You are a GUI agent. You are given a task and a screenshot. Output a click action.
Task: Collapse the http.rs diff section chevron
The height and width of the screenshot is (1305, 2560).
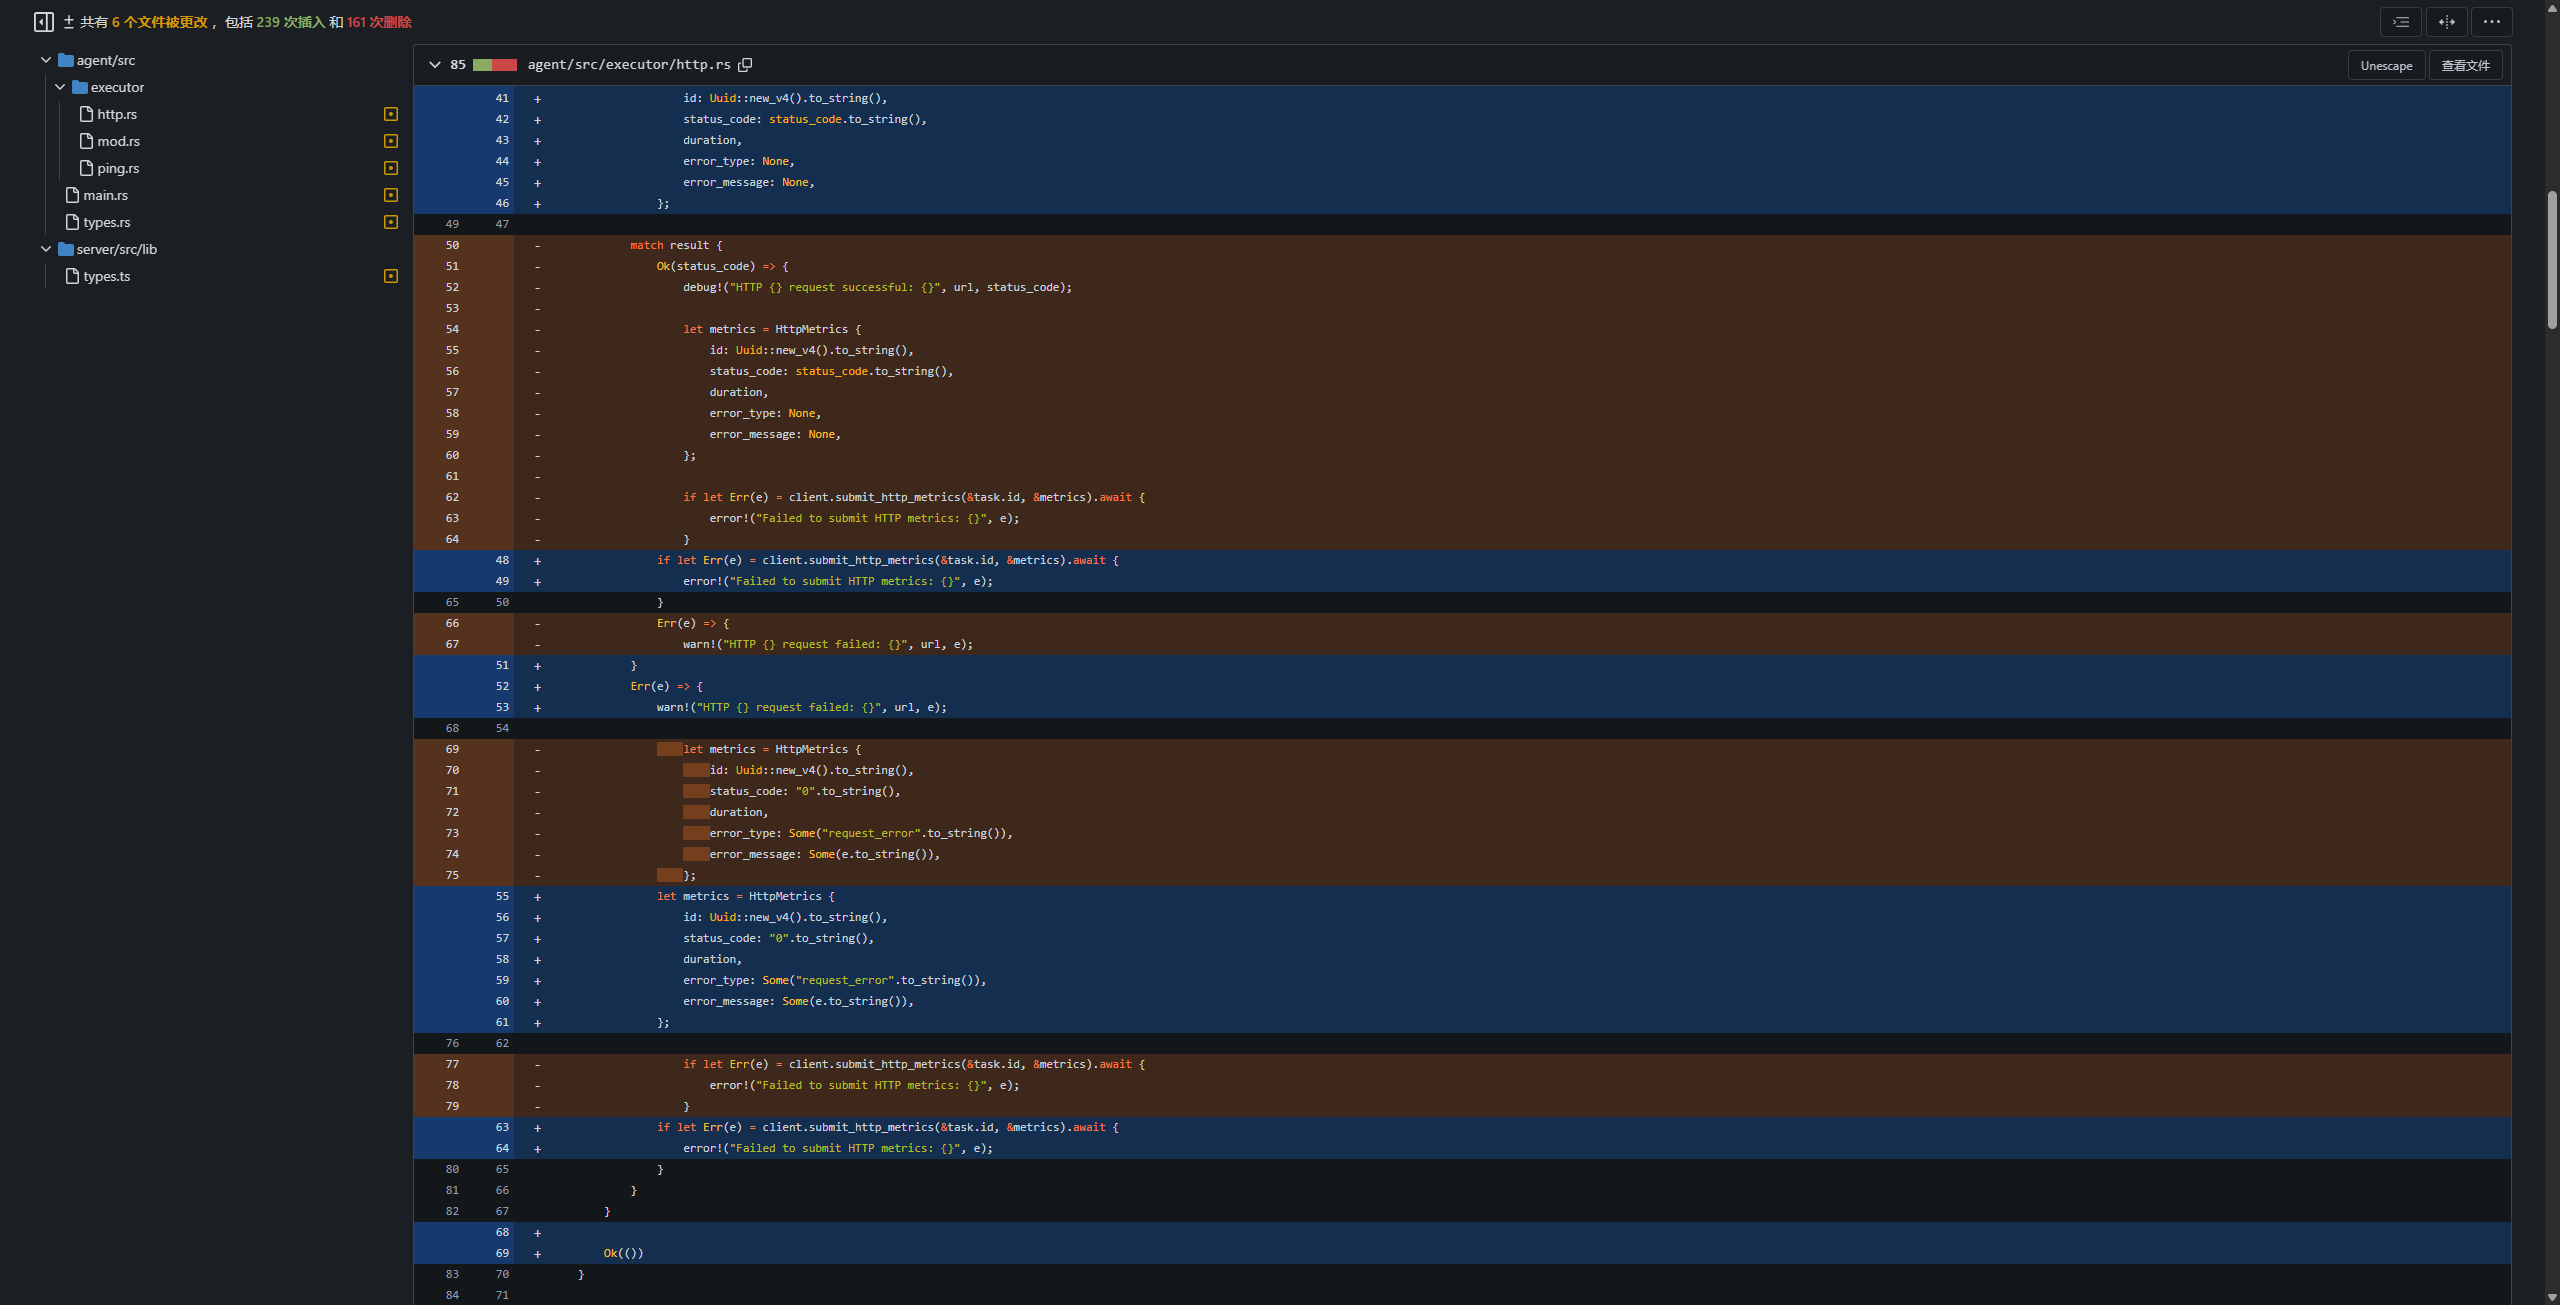pyautogui.click(x=434, y=65)
